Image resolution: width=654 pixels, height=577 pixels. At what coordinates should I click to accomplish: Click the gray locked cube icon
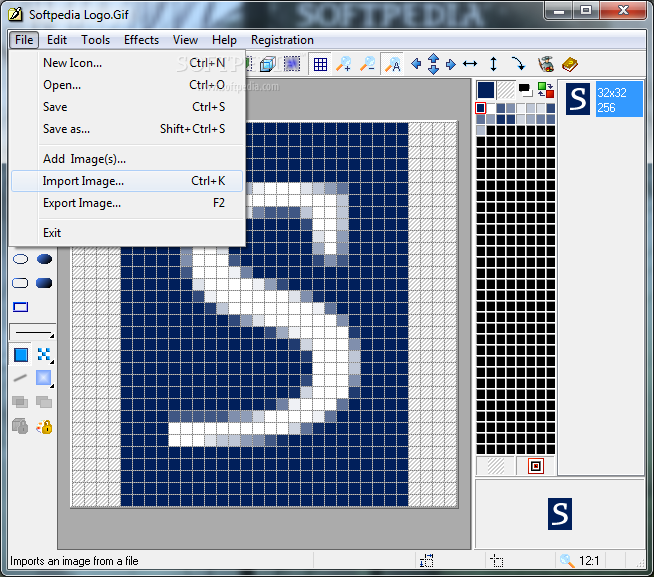[20, 426]
